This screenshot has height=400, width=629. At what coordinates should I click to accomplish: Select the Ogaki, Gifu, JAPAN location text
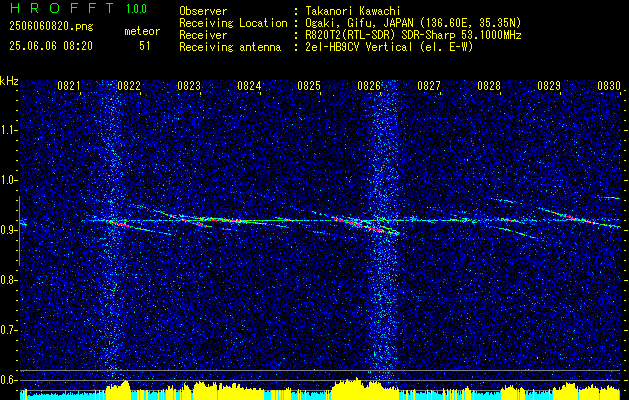(411, 23)
